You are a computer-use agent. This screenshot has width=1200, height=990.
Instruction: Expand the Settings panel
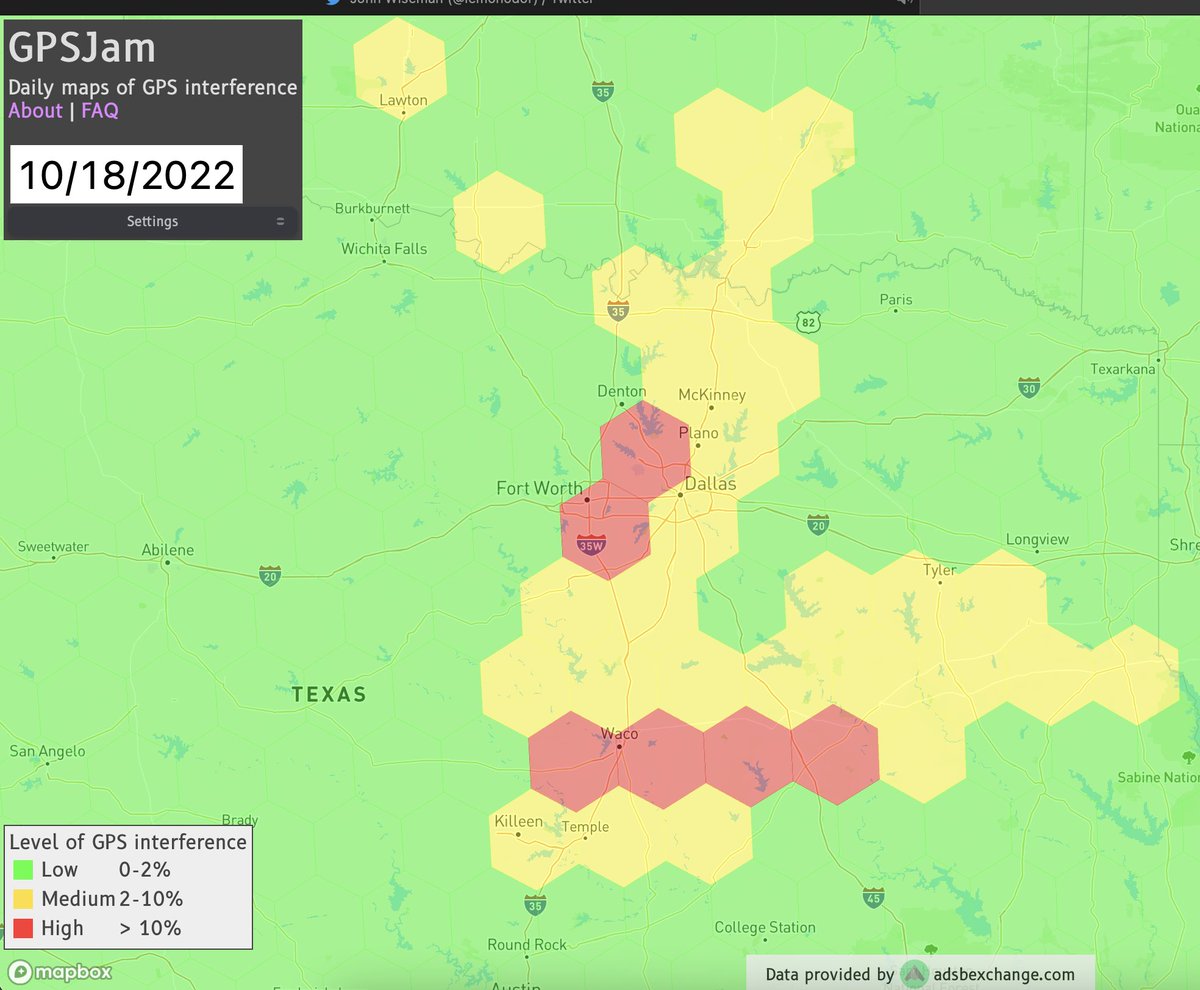(152, 221)
